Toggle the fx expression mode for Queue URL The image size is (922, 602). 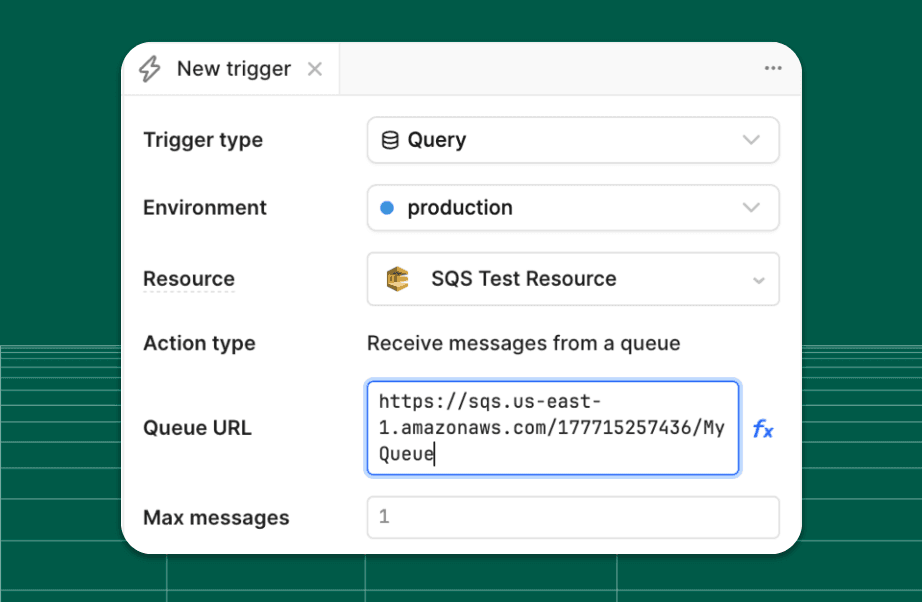[762, 429]
